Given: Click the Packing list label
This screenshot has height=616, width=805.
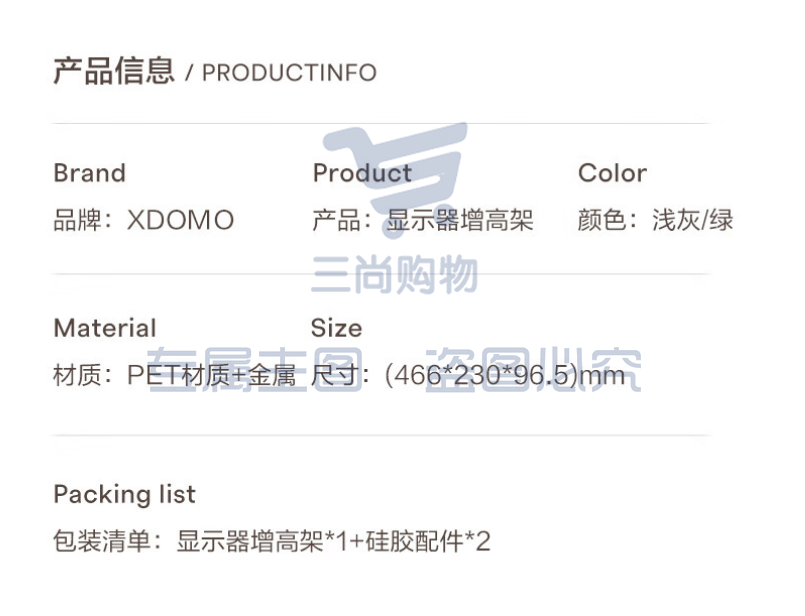Looking at the screenshot, I should point(125,494).
